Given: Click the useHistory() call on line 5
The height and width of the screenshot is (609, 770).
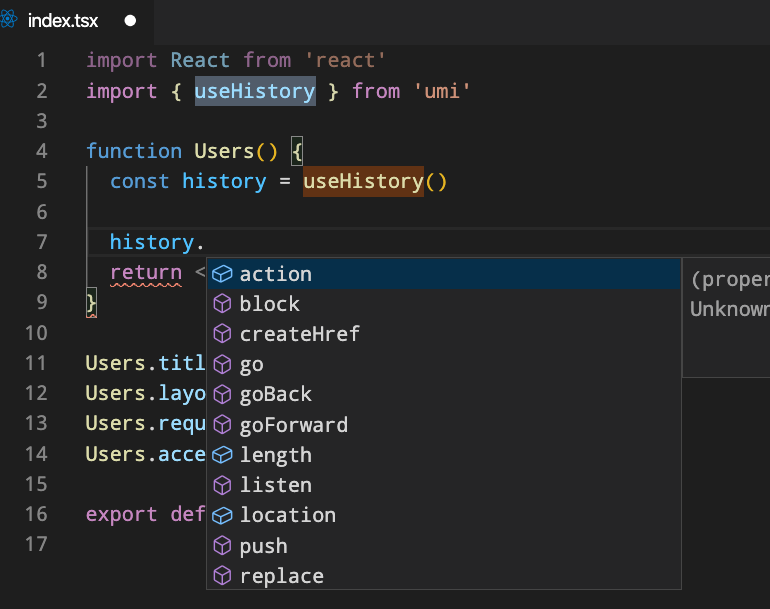Looking at the screenshot, I should (375, 181).
